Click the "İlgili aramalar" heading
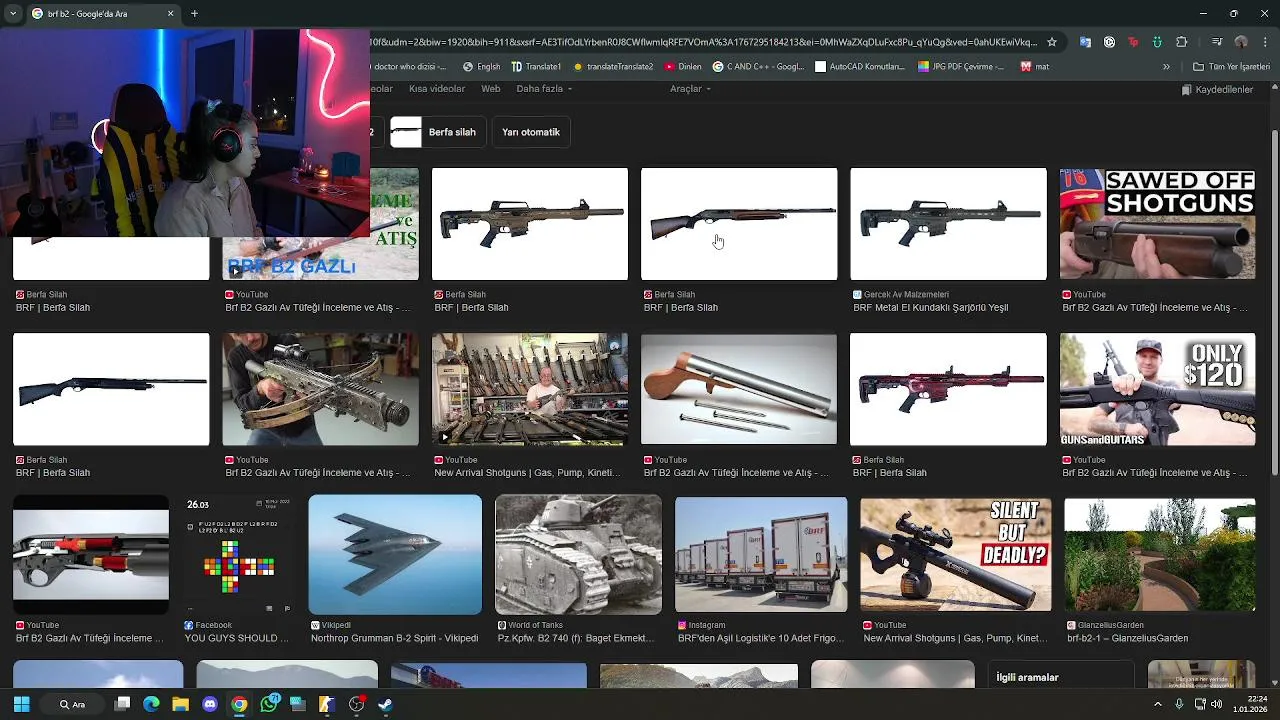Viewport: 1280px width, 720px height. point(1027,677)
